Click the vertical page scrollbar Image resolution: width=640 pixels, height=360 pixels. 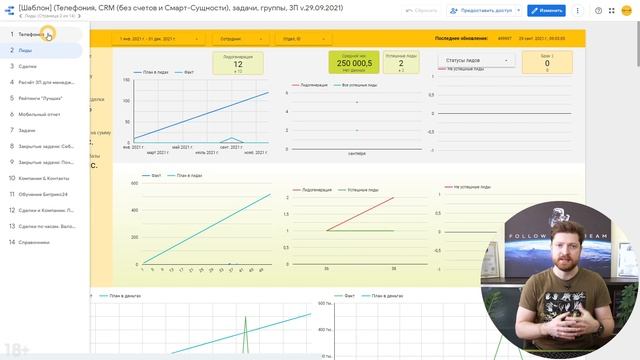coord(638,45)
